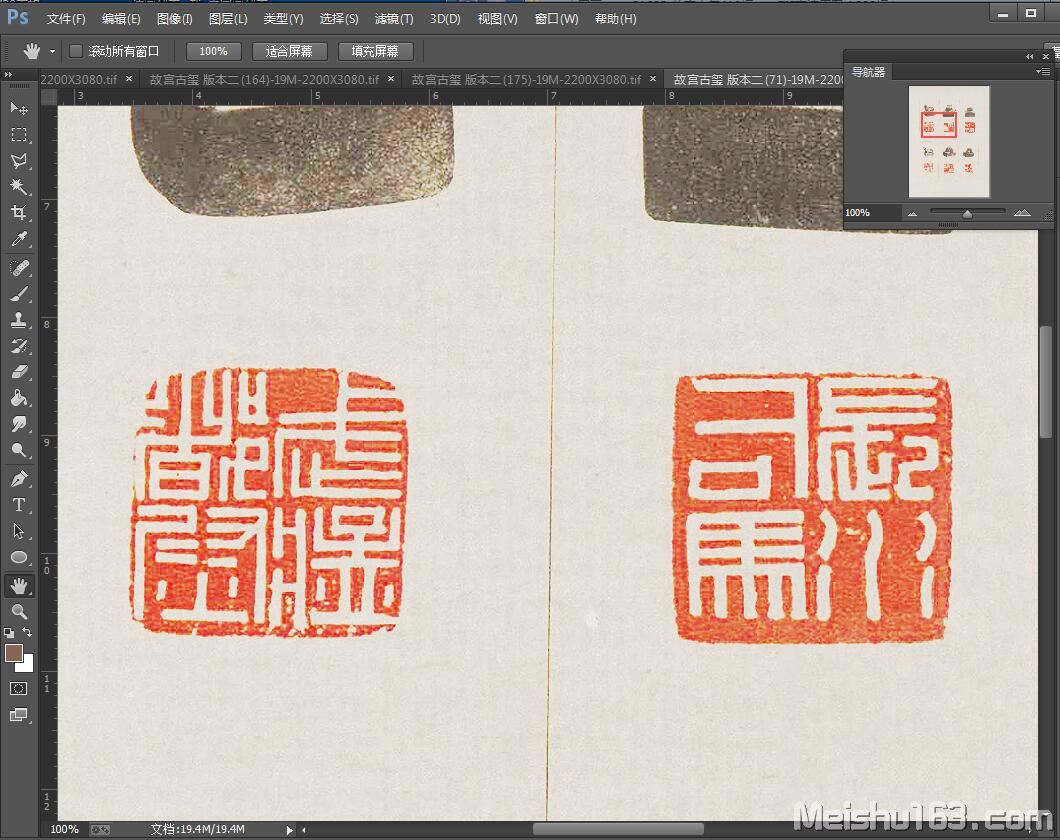This screenshot has width=1060, height=840.
Task: Open the 选择(S) menu
Action: click(x=339, y=19)
